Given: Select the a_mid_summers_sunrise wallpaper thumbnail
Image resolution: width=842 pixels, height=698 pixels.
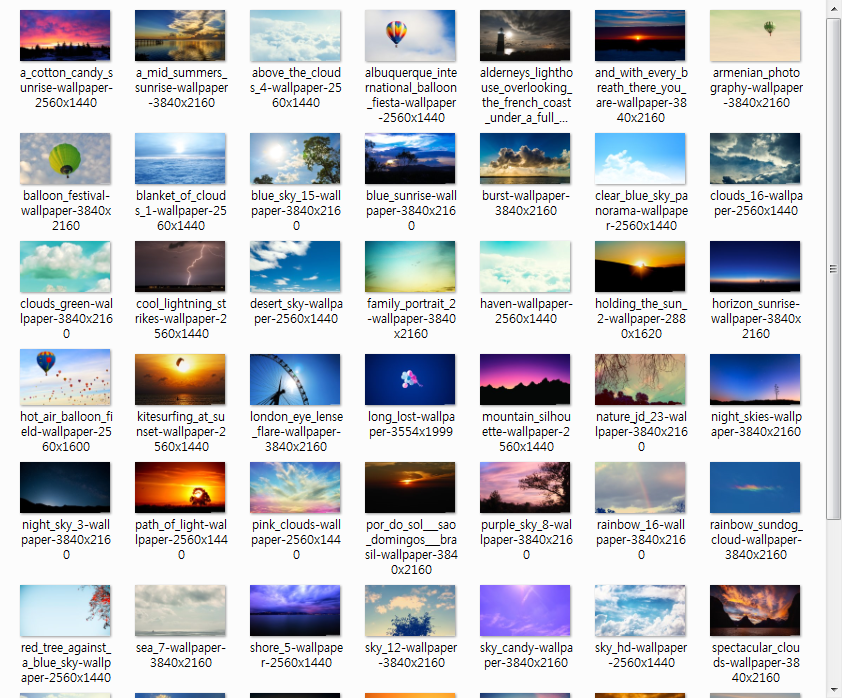Looking at the screenshot, I should pyautogui.click(x=180, y=35).
